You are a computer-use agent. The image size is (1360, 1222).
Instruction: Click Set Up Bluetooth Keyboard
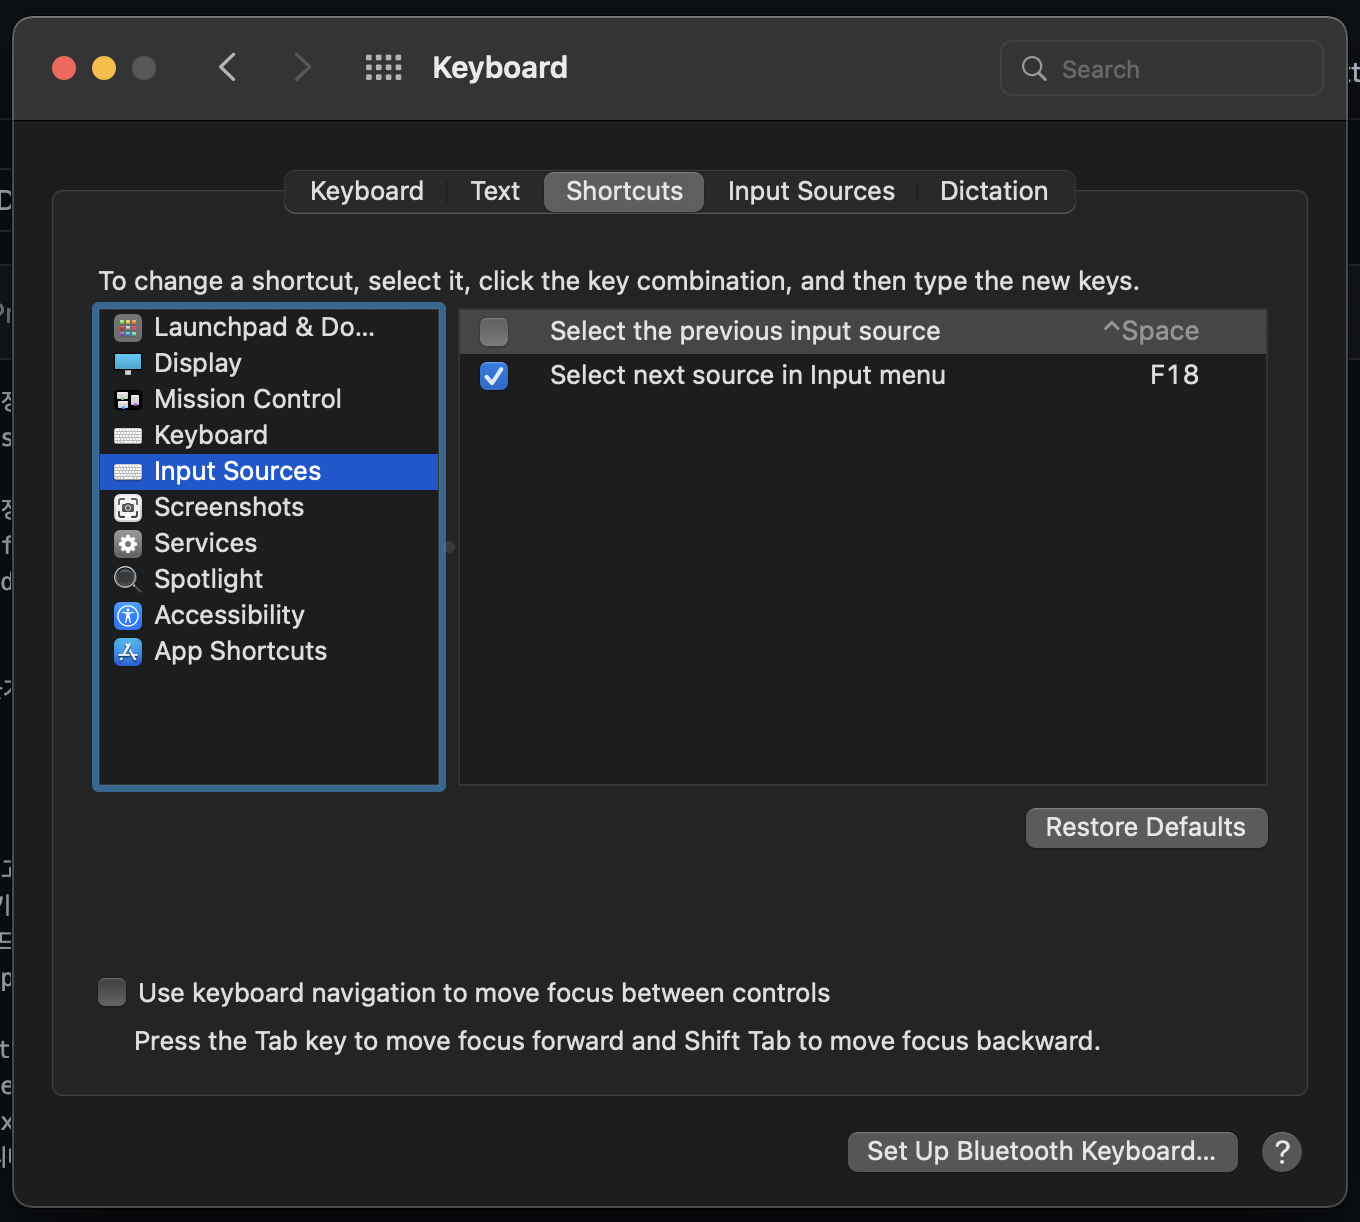point(1042,1151)
